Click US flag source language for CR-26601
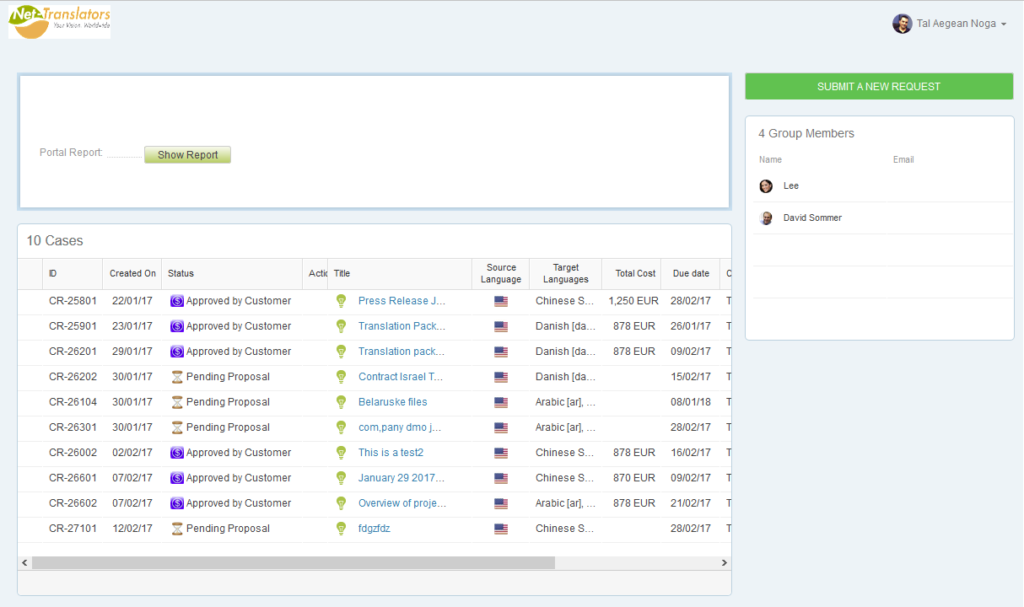This screenshot has width=1024, height=607. pyautogui.click(x=501, y=478)
